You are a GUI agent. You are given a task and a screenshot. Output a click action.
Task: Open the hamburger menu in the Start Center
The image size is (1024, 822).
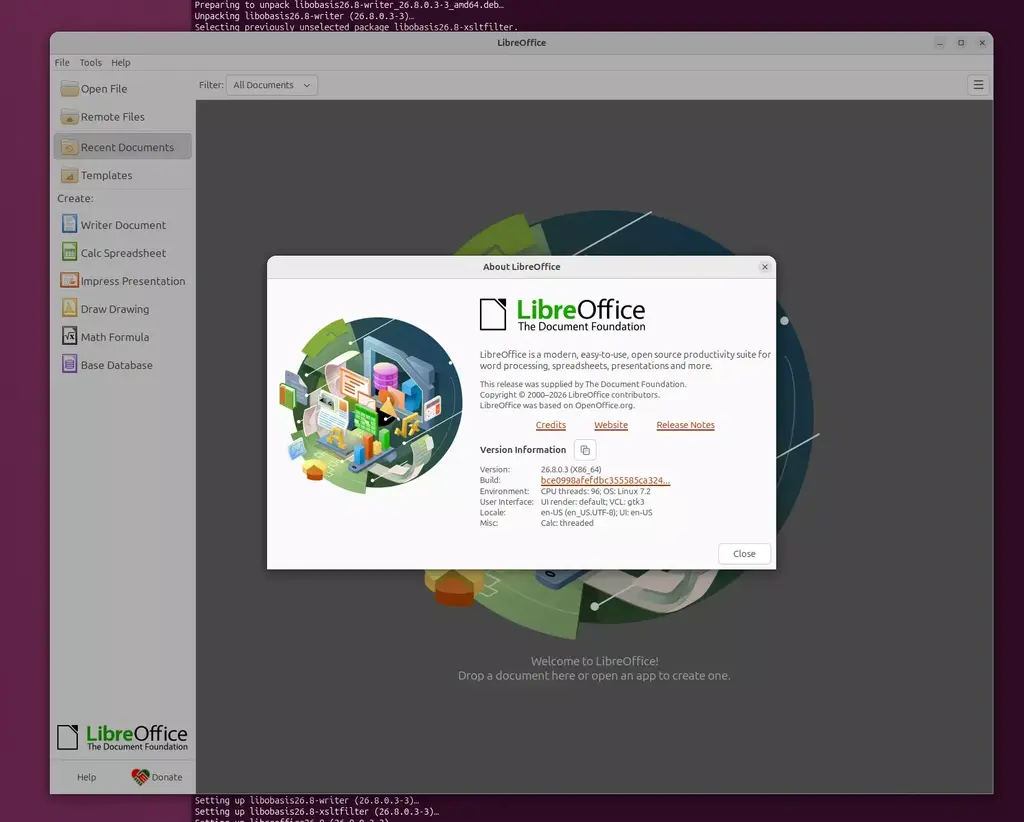(x=978, y=85)
